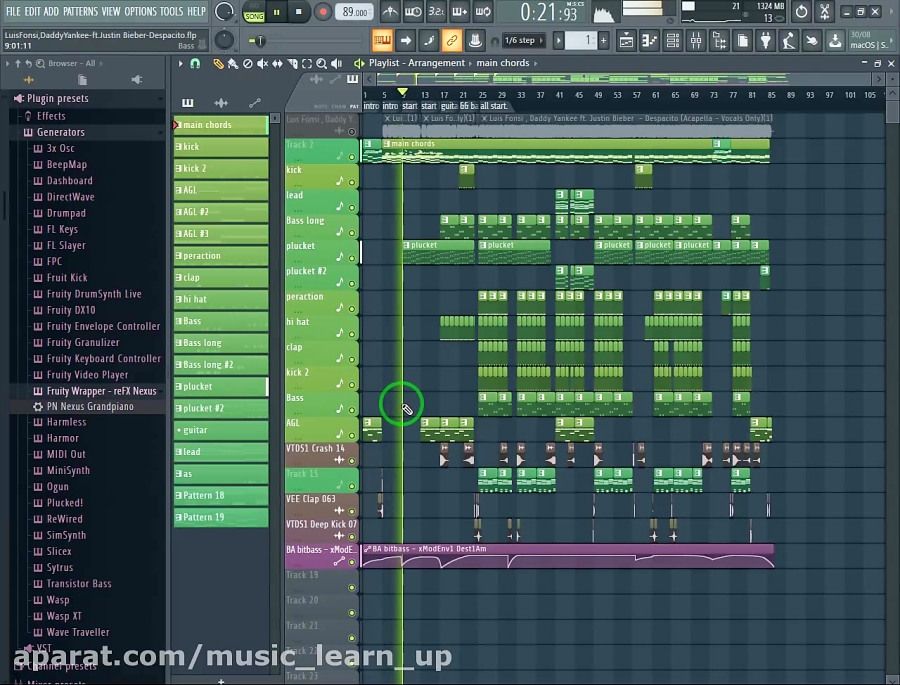Screen dimensions: 900x685
Task: Open the Playlist window from toolbar icon
Action: click(626, 41)
